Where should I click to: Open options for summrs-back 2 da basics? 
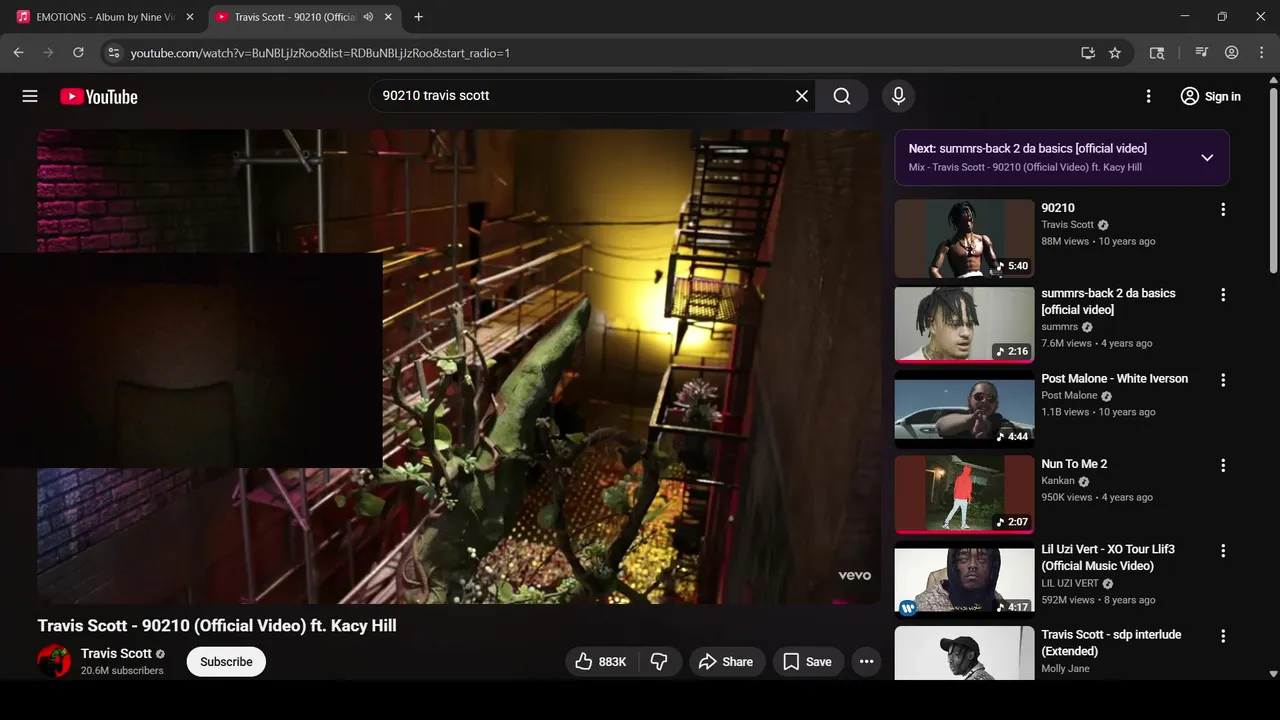[x=1222, y=295]
